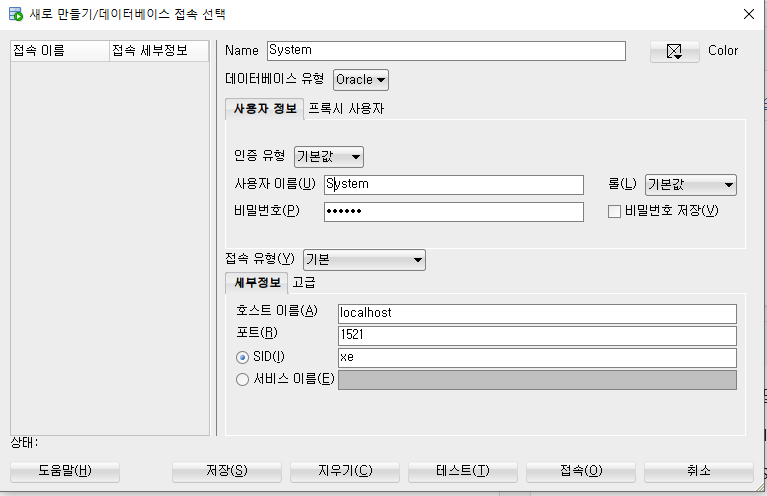Switch to the 고급 tab
This screenshot has width=767, height=496.
(304, 283)
